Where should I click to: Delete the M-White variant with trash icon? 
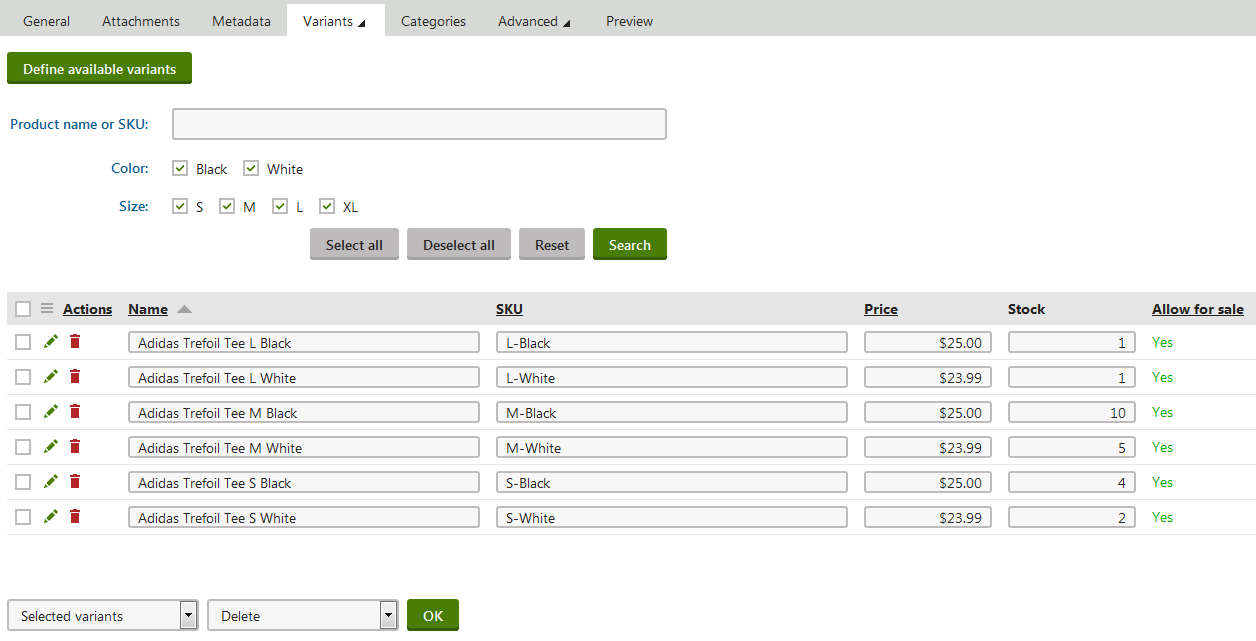coord(75,447)
